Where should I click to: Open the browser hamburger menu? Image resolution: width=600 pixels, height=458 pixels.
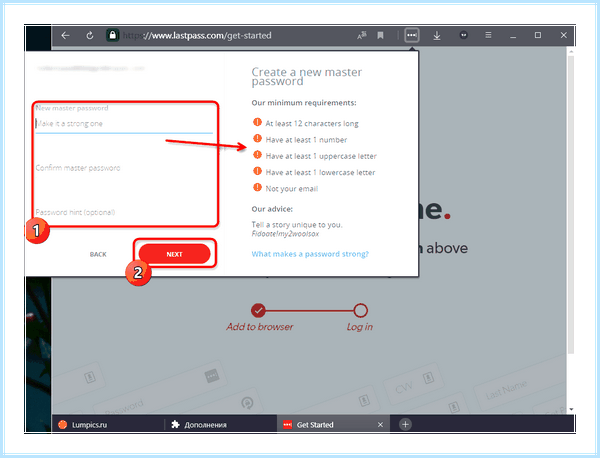(488, 35)
